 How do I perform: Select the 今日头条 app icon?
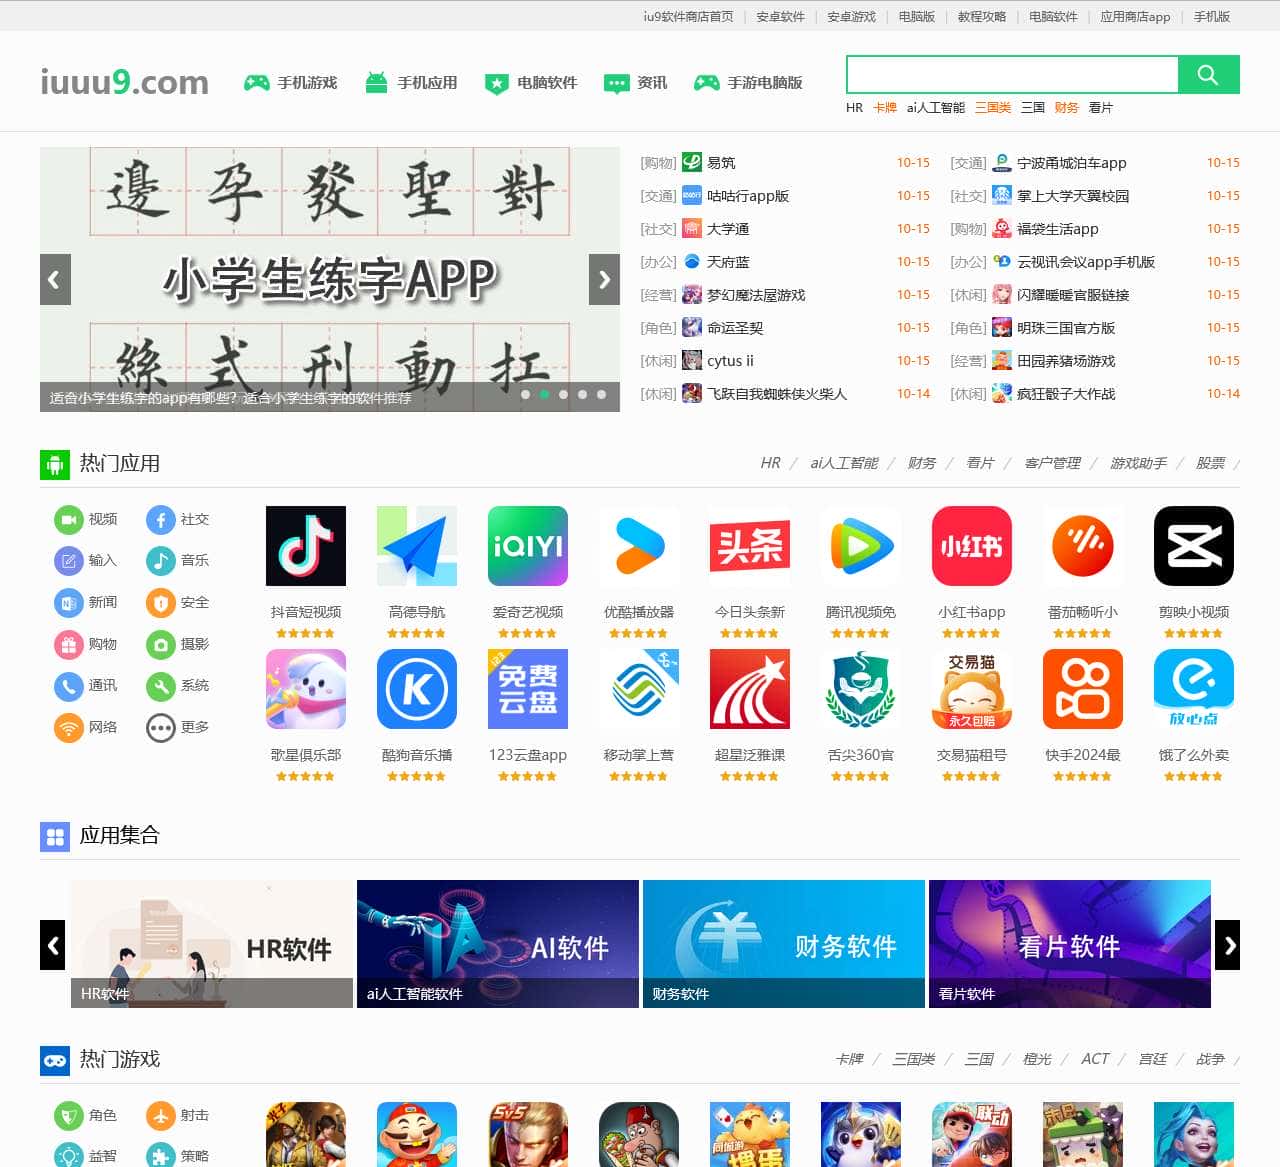tap(750, 546)
